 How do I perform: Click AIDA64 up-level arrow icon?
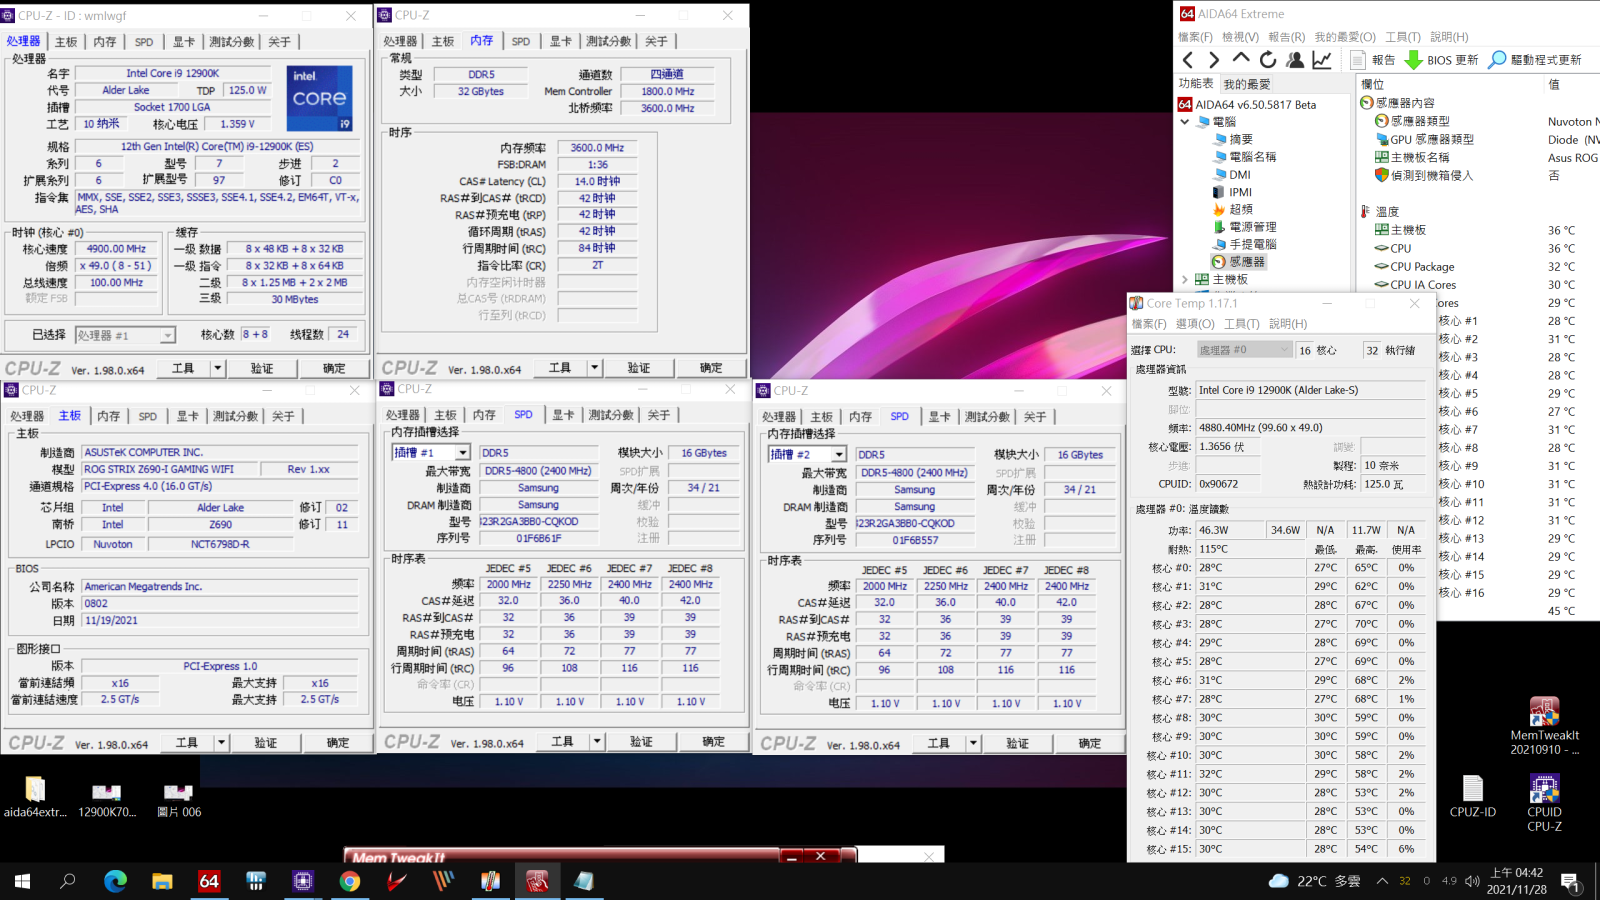1241,59
